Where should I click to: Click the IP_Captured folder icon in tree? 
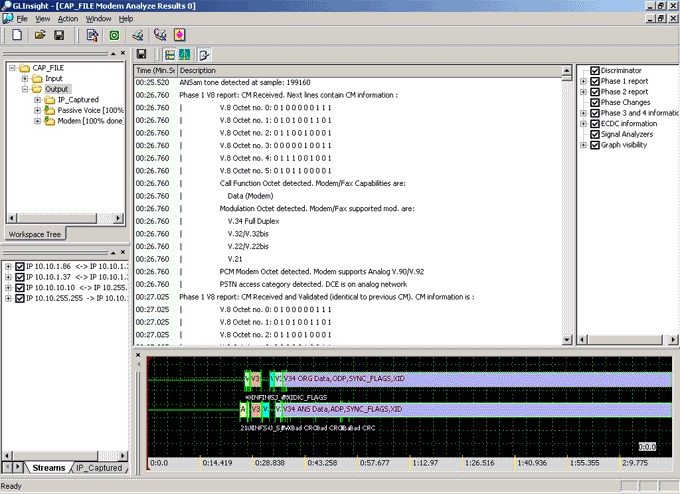(50, 100)
